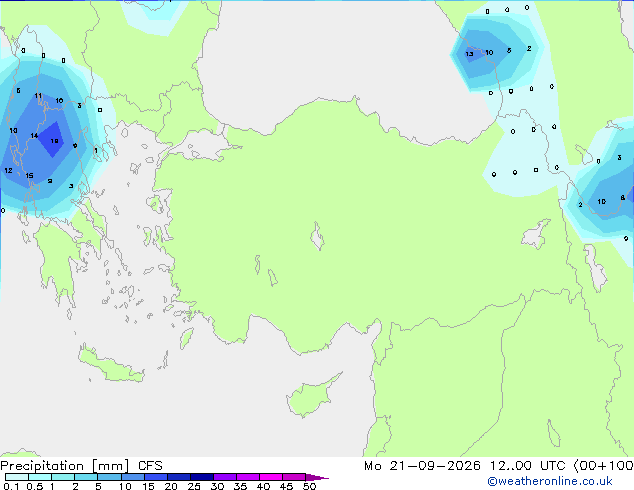Click the '14' precipitation value on the map
This screenshot has width=634, height=490.
(34, 135)
